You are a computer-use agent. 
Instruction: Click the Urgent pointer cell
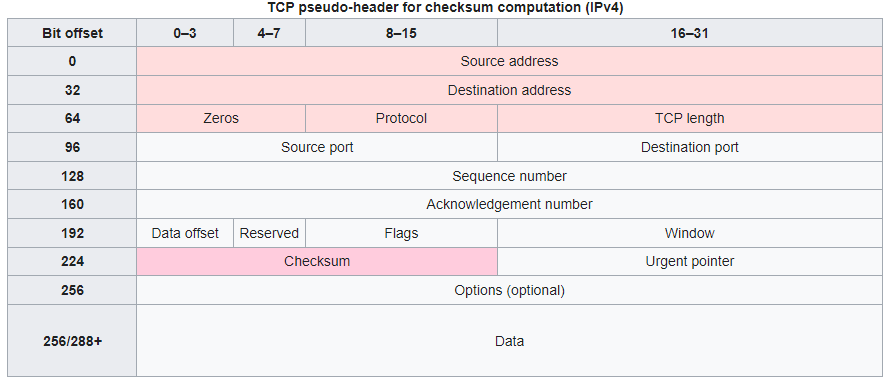(x=689, y=262)
